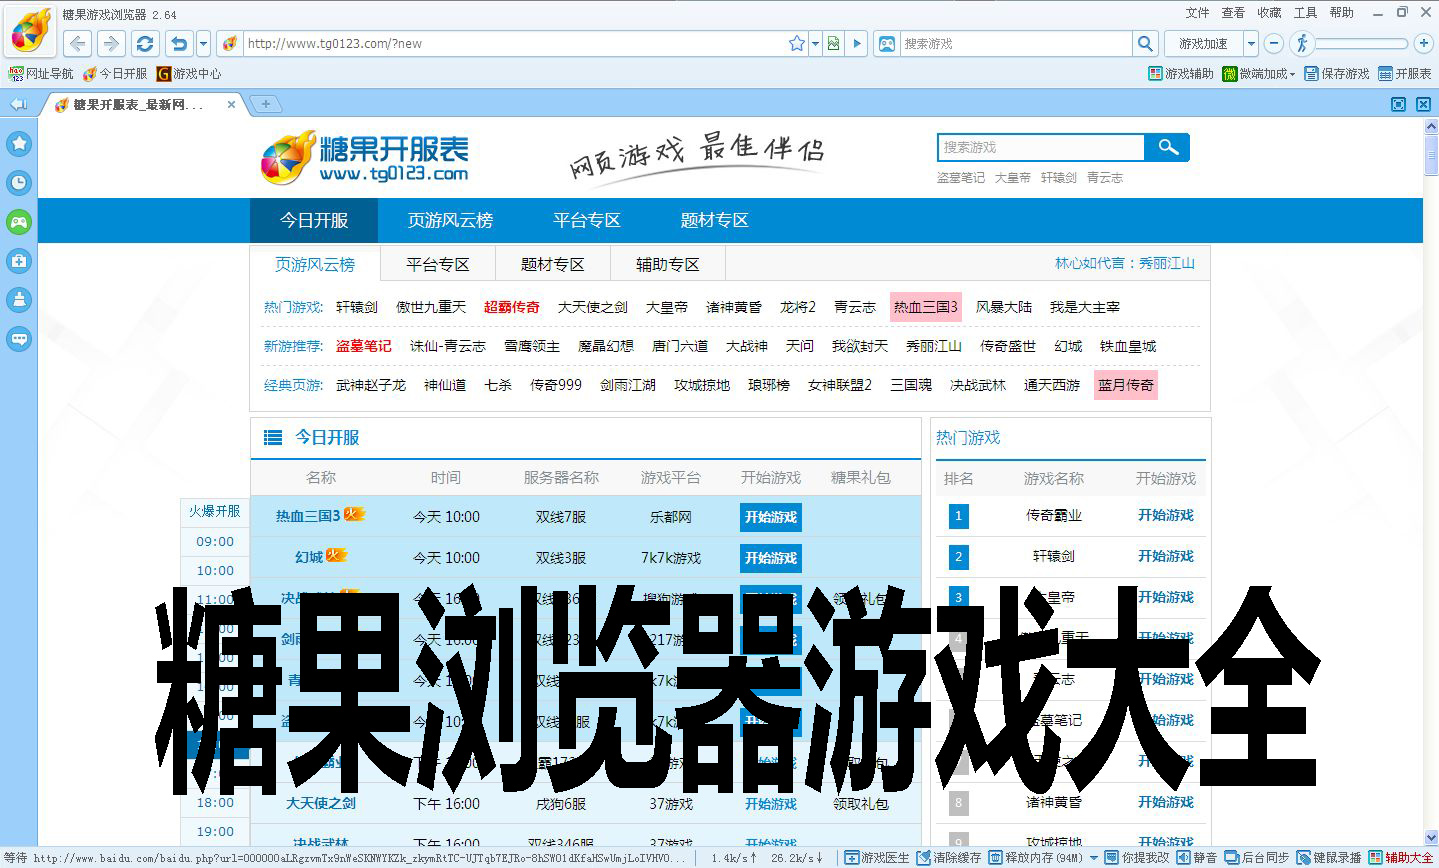Viewport: 1439px width, 868px height.
Task: Open the 蓝月传奇 highlighted link
Action: tap(1126, 385)
